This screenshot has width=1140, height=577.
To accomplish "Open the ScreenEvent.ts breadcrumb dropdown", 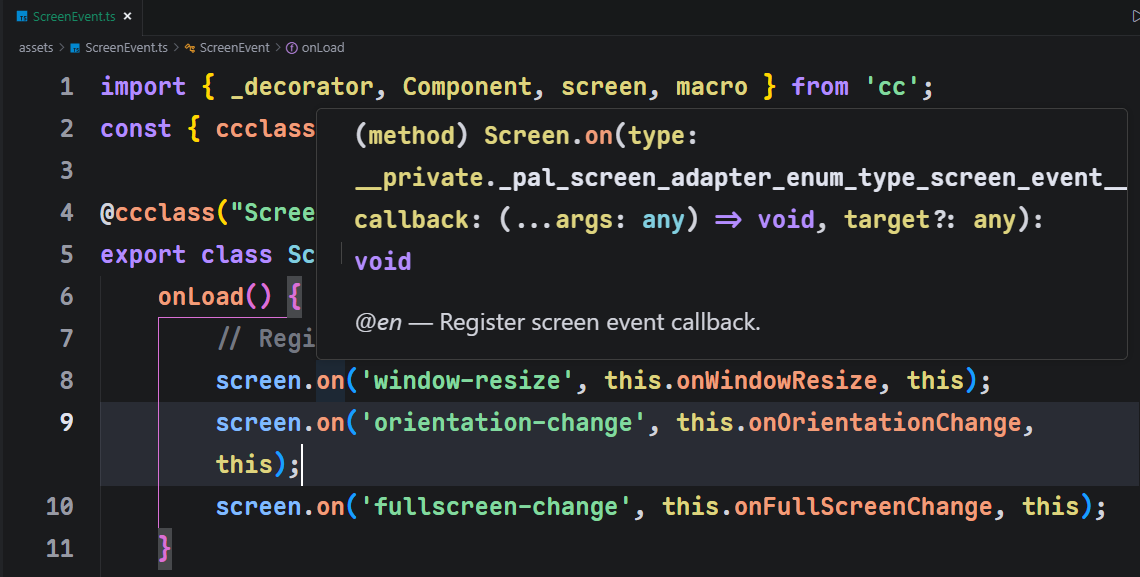I will pos(128,47).
